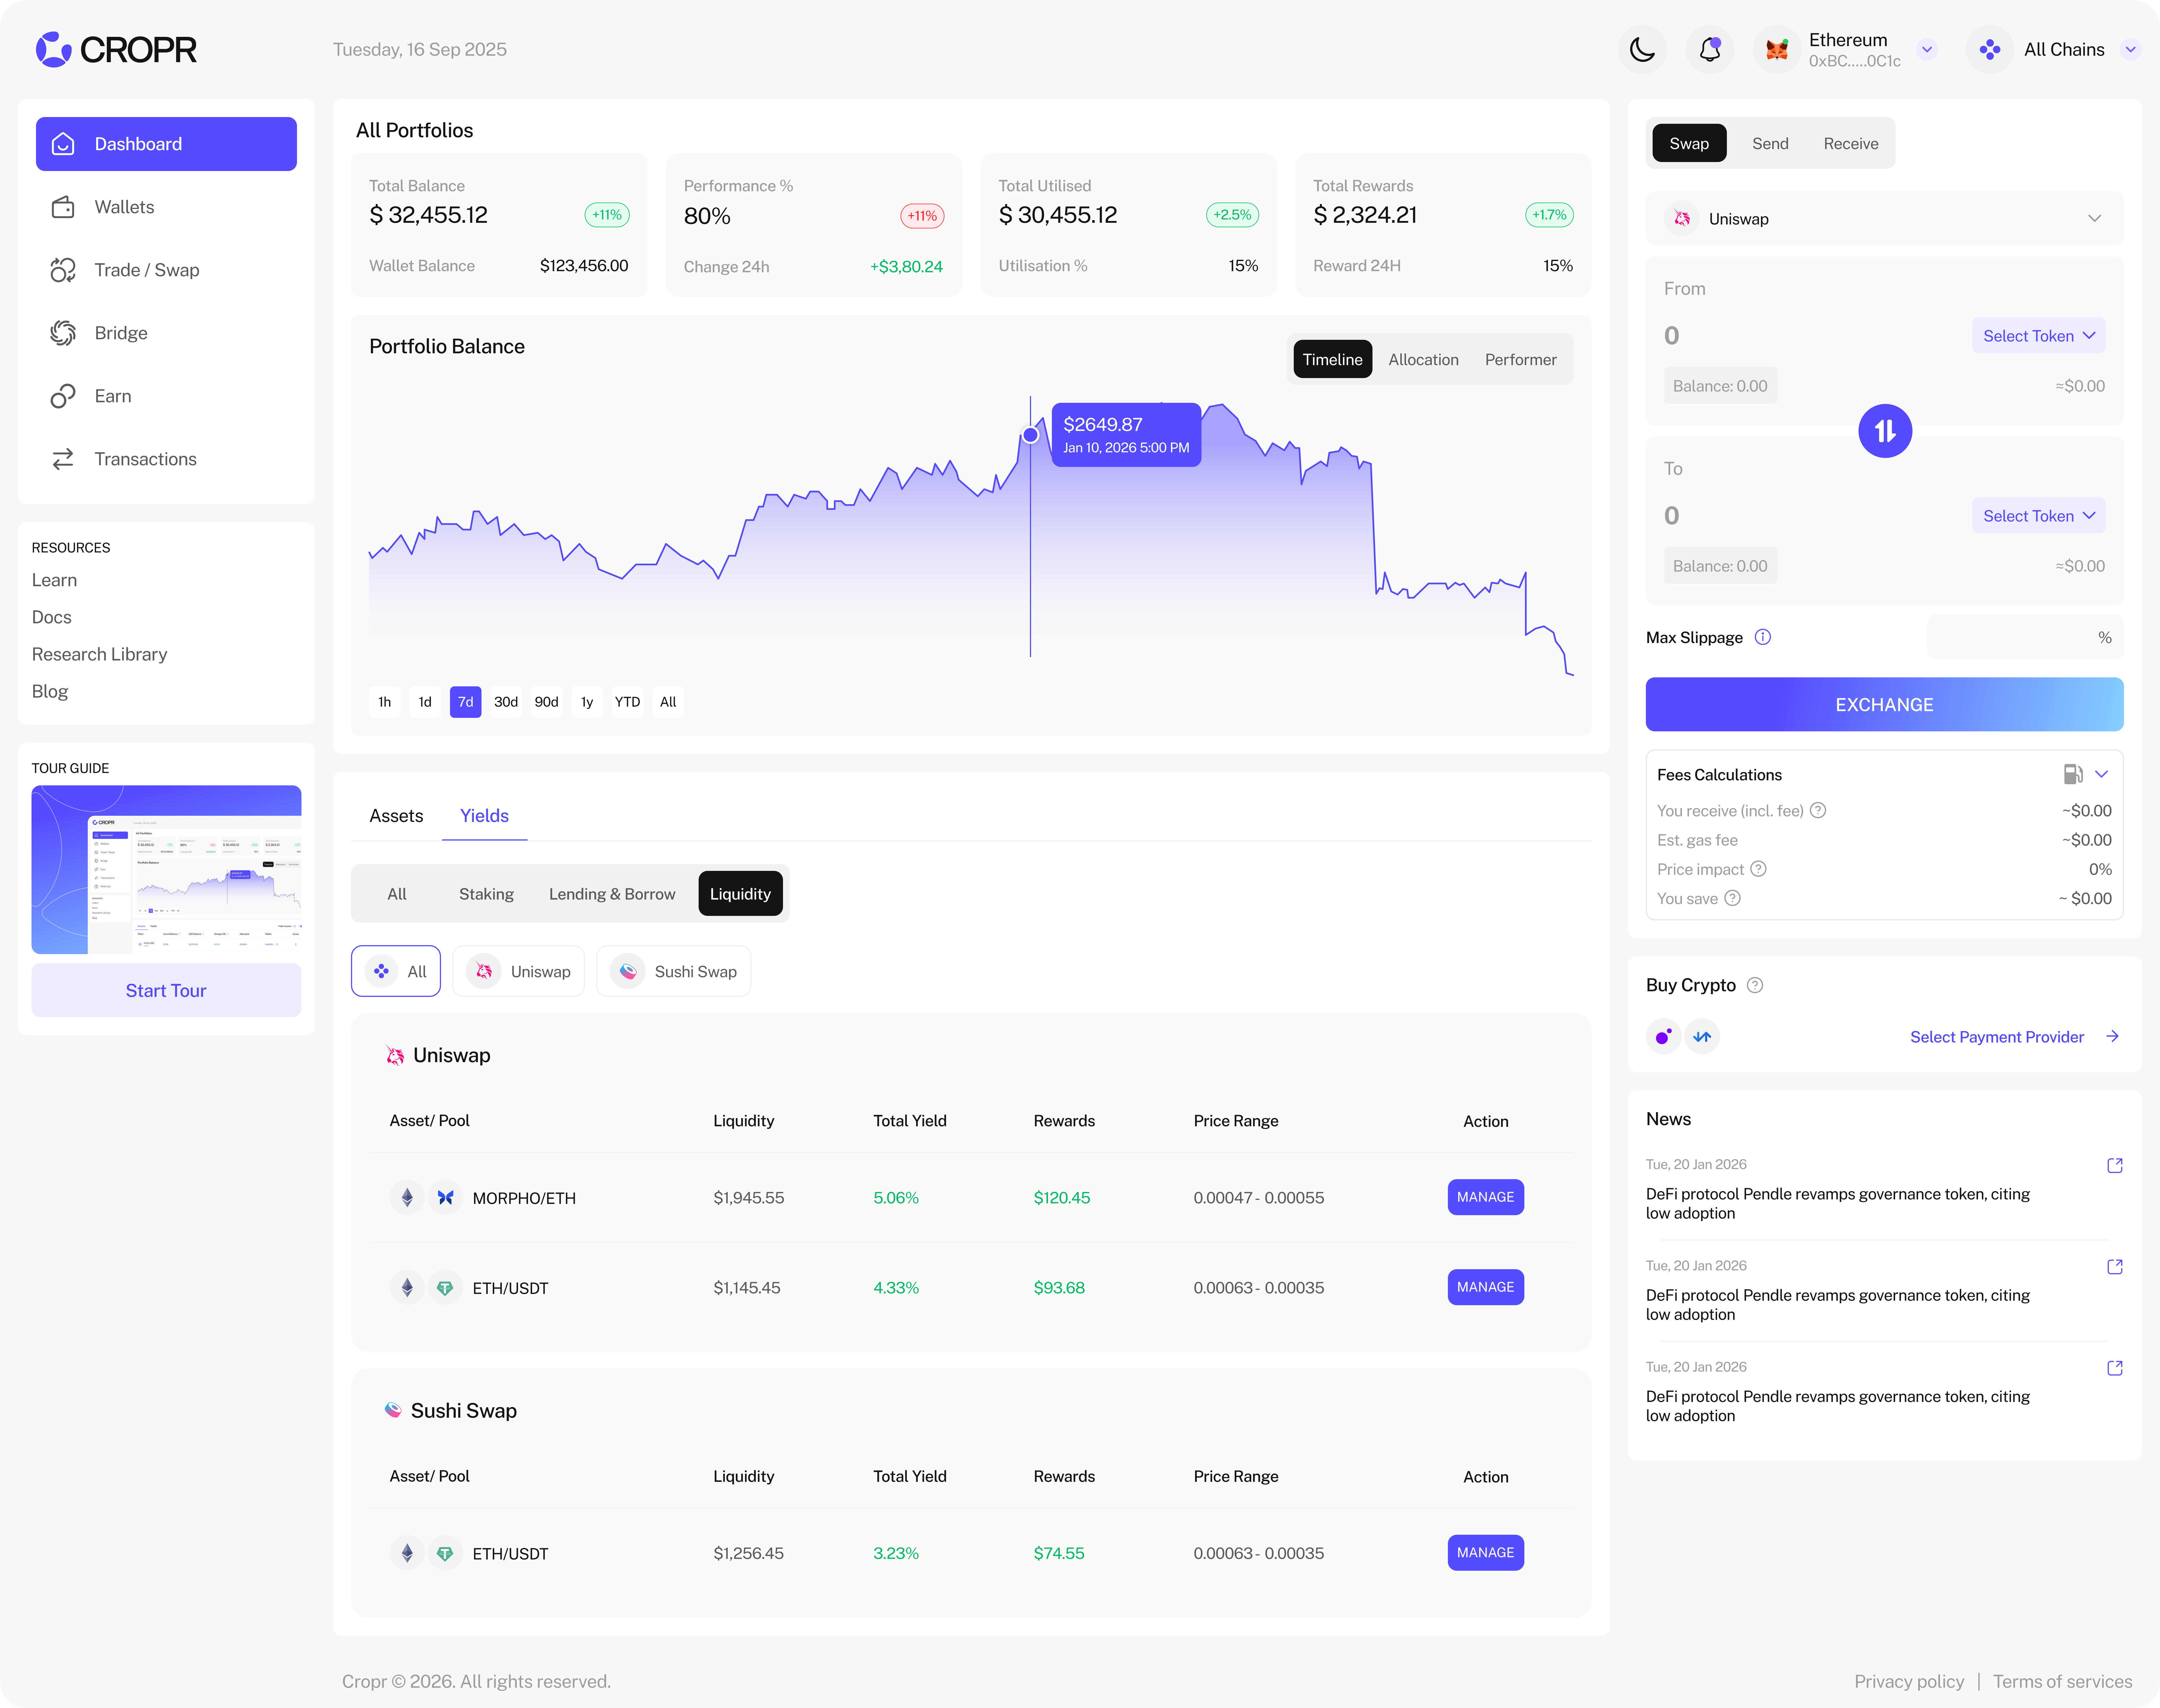
Task: Go to Wallets in sidebar
Action: tap(166, 207)
